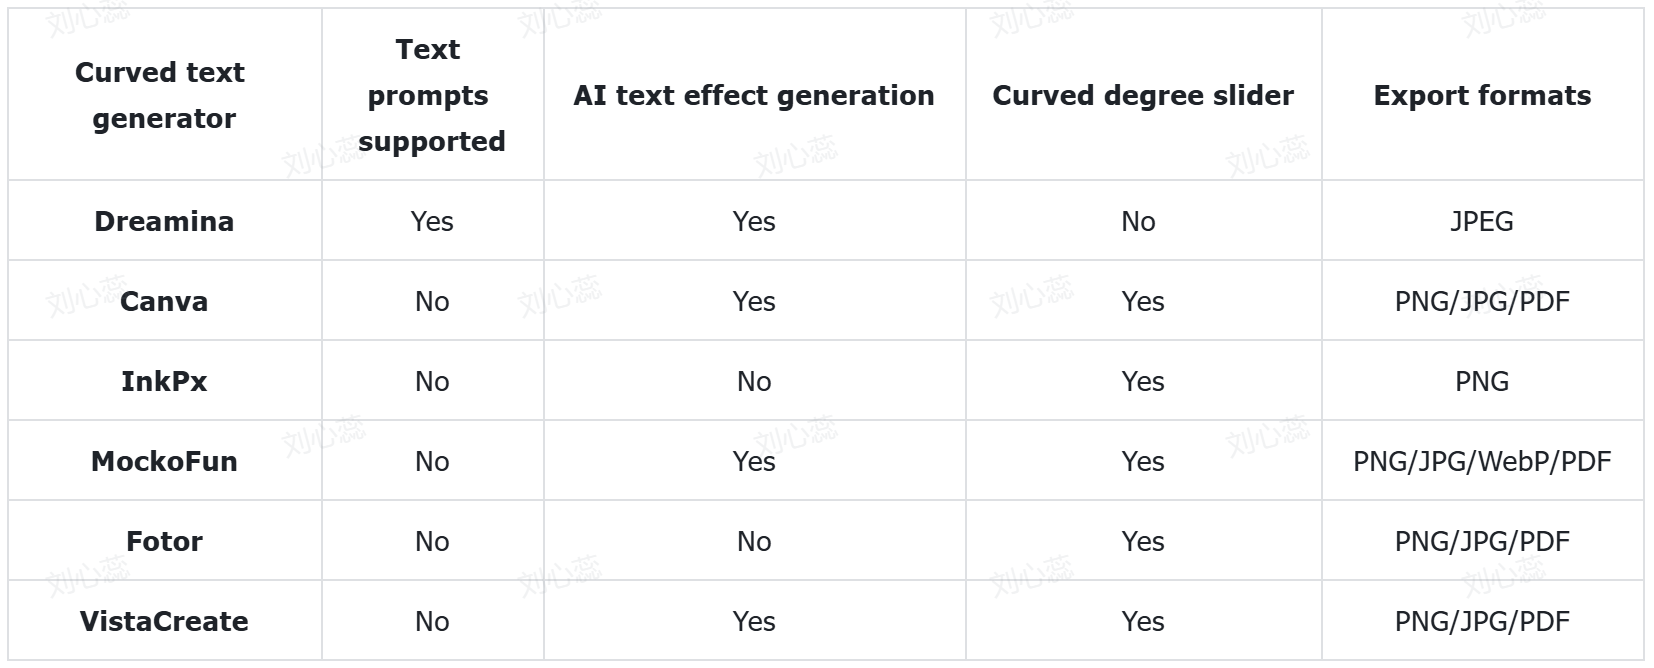The width and height of the screenshot is (1654, 668).
Task: Select InkPx's 'No' under AI text effect generation
Action: 753,381
